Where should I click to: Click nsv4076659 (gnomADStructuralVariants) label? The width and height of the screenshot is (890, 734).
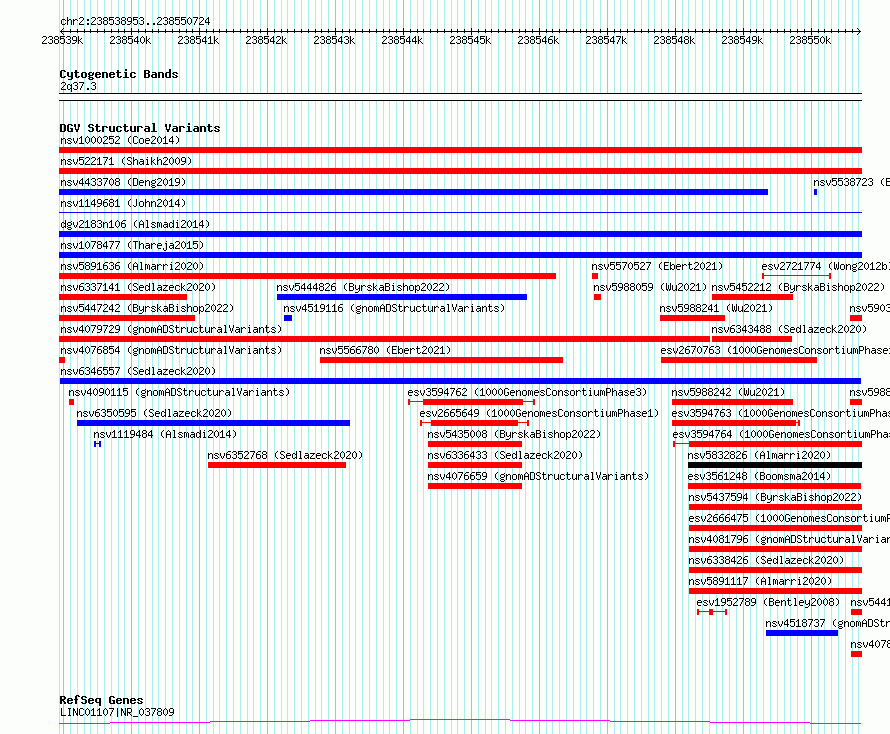click(x=538, y=476)
